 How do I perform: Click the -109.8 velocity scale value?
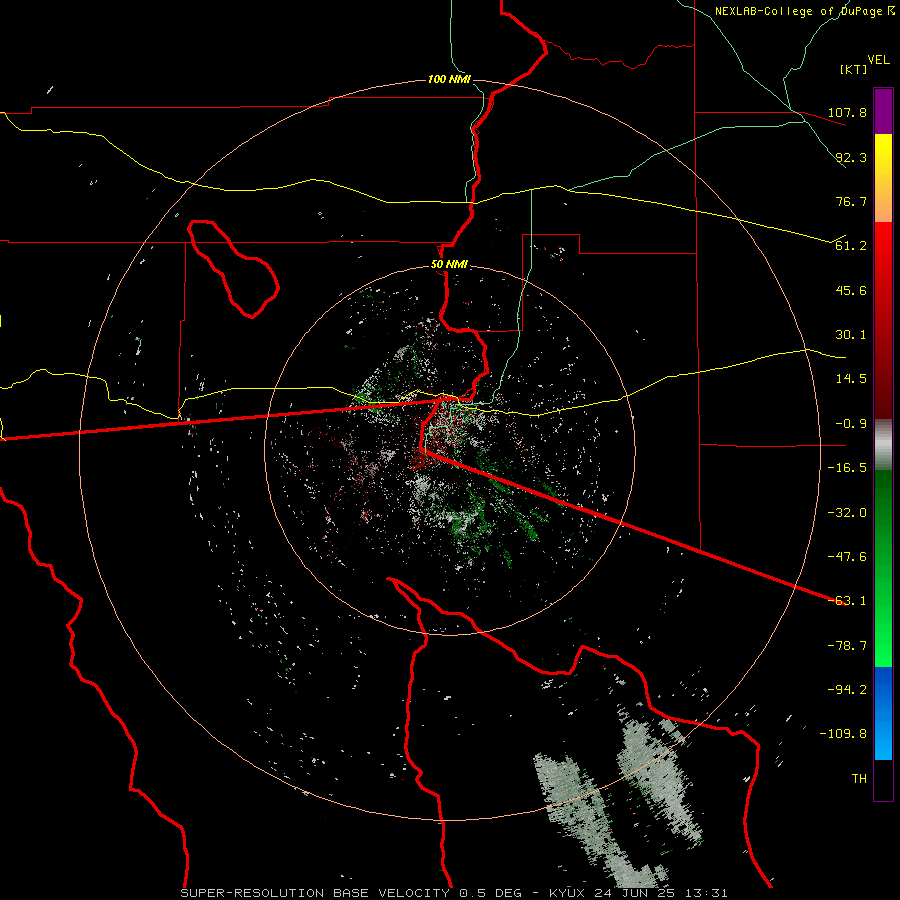coord(843,734)
